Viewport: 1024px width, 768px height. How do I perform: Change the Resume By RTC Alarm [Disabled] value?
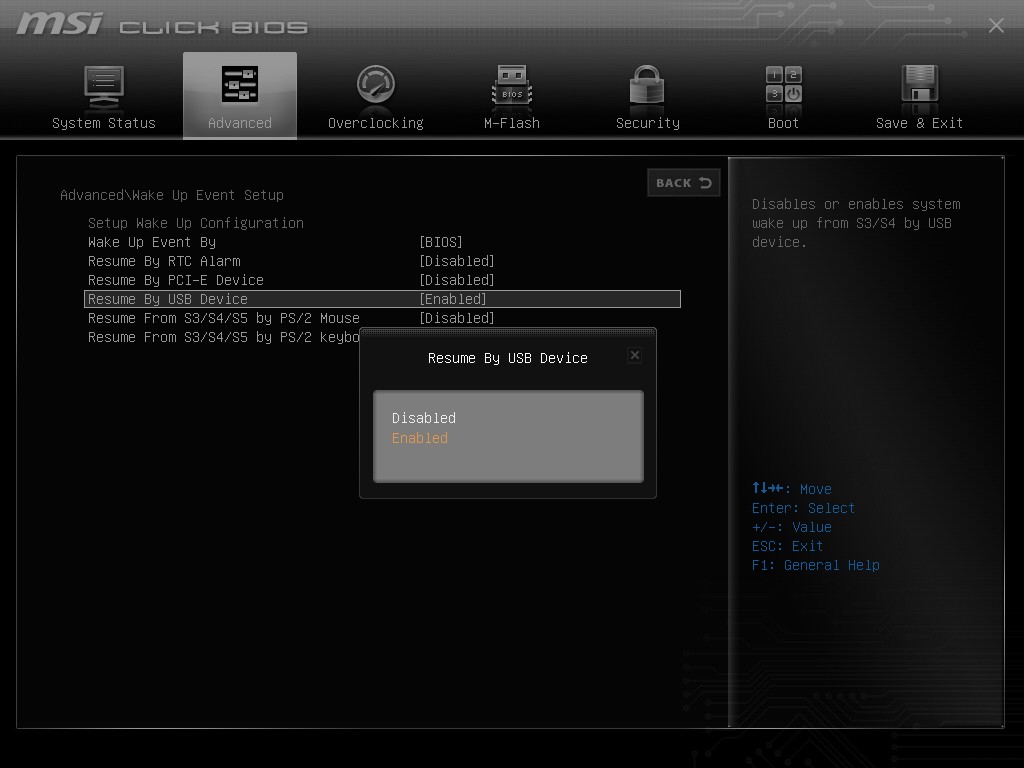pyautogui.click(x=456, y=261)
